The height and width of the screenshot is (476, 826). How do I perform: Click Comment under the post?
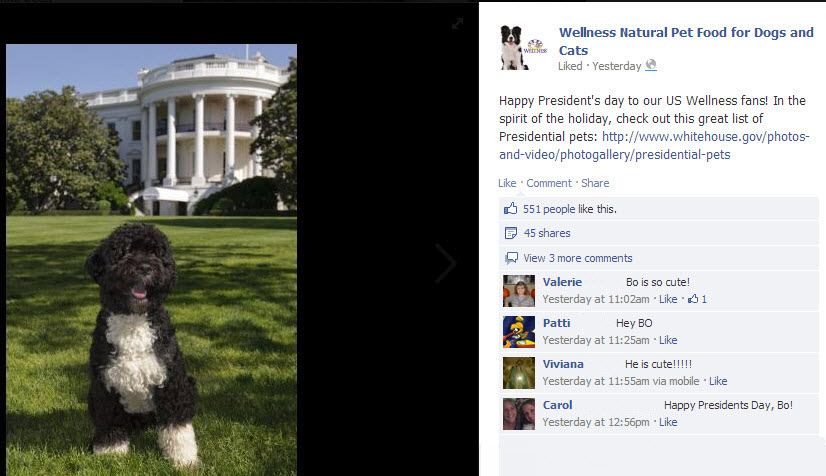549,183
